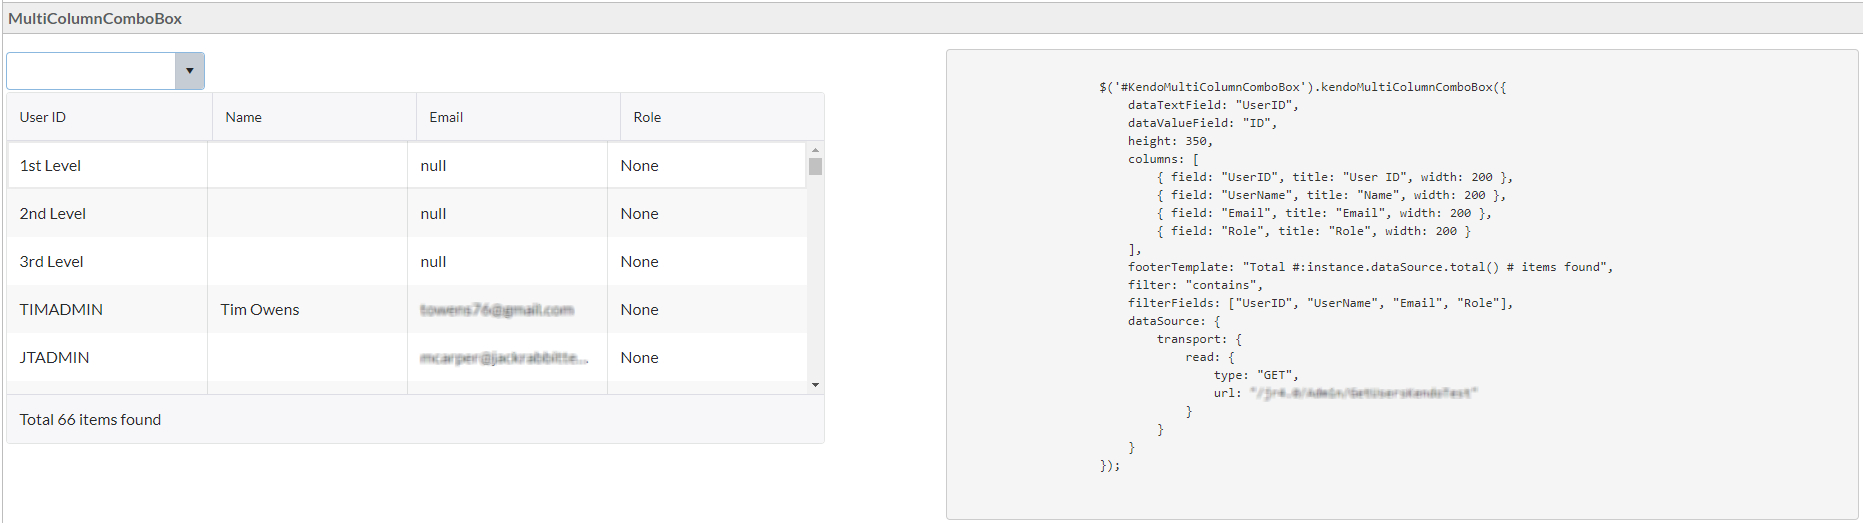
Task: Open the combo box dropdown arrow
Action: [189, 71]
